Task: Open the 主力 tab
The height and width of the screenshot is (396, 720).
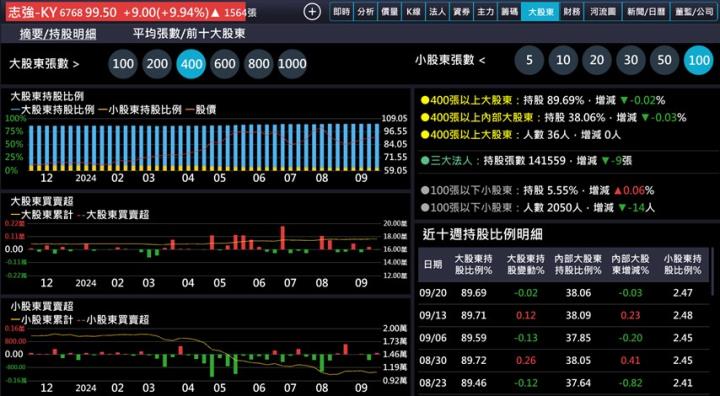Action: click(x=485, y=12)
